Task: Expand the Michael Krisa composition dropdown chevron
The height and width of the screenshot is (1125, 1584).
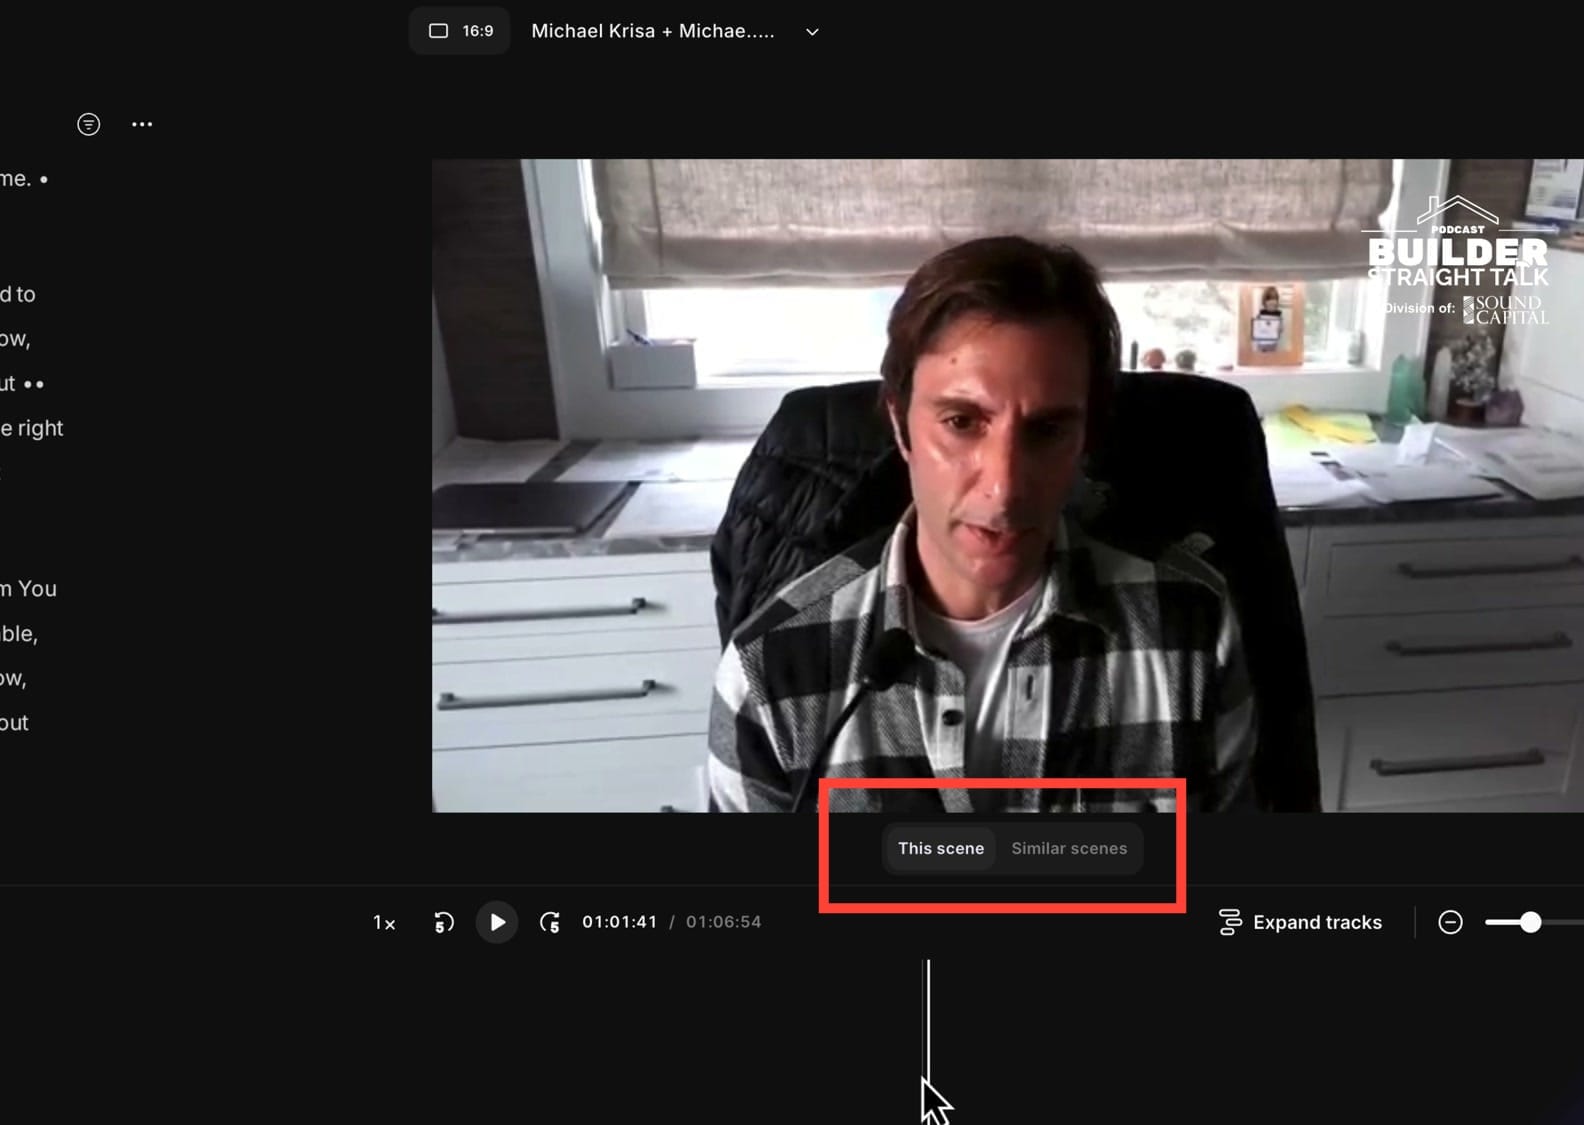Action: click(x=812, y=32)
